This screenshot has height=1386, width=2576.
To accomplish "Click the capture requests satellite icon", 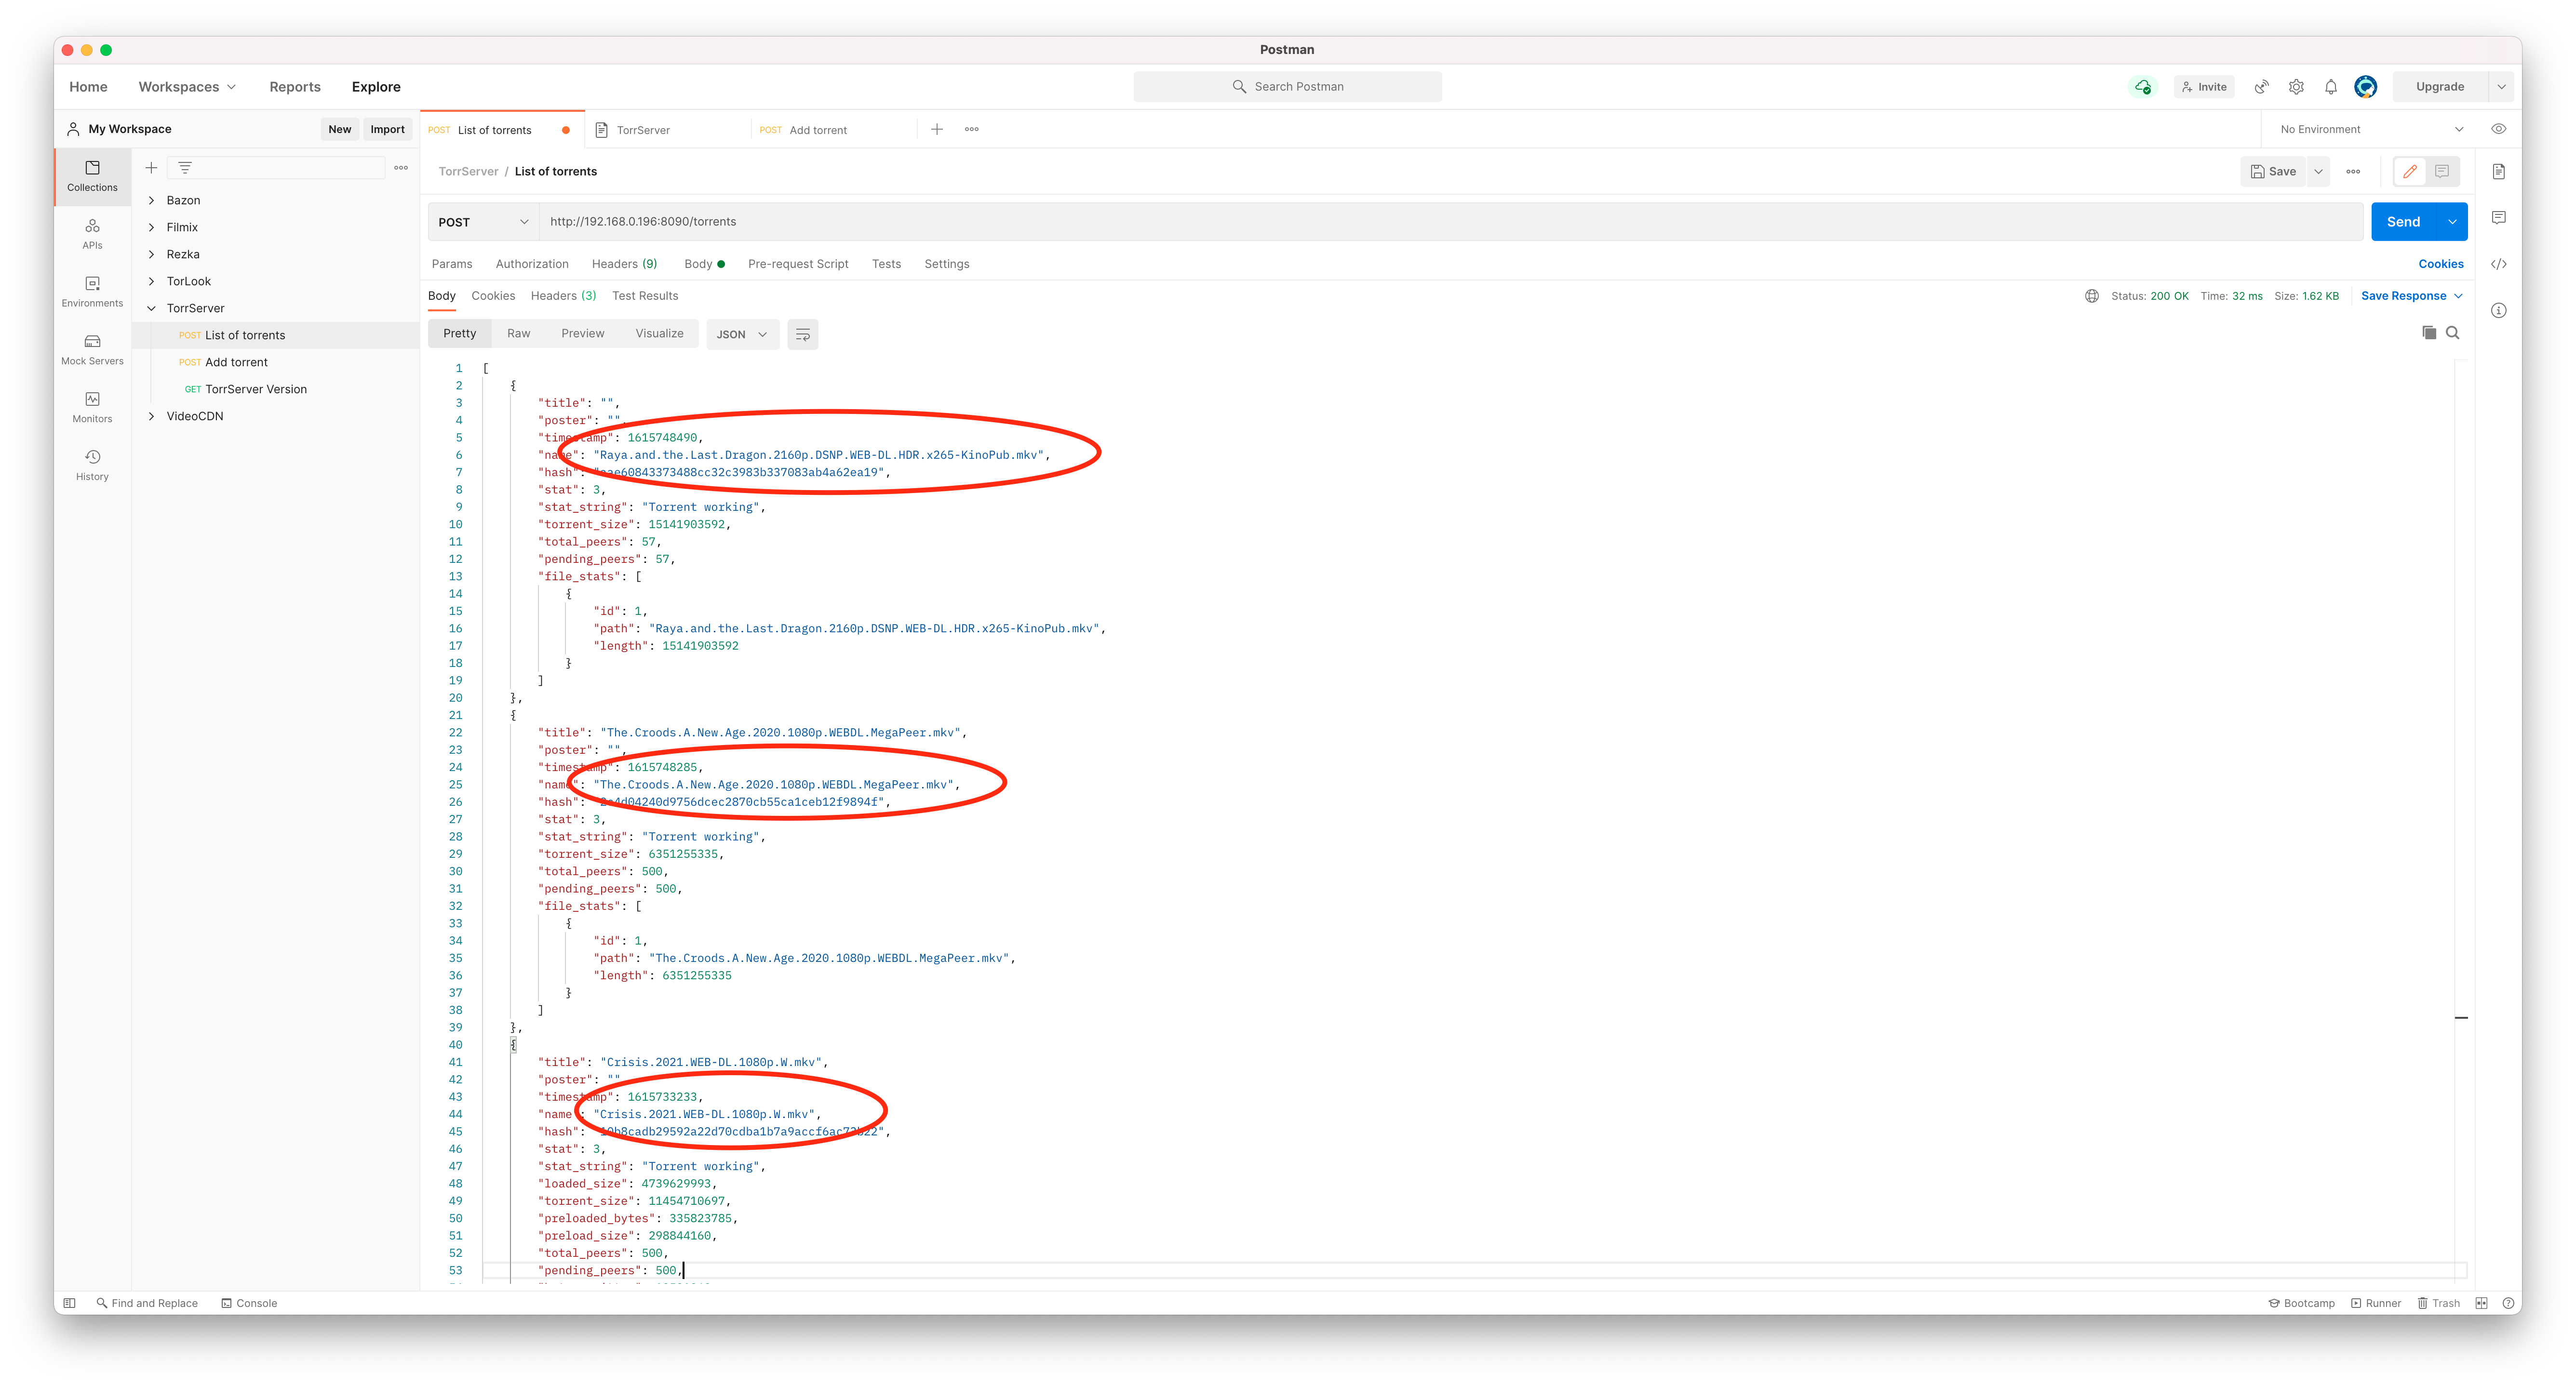I will click(x=2261, y=87).
